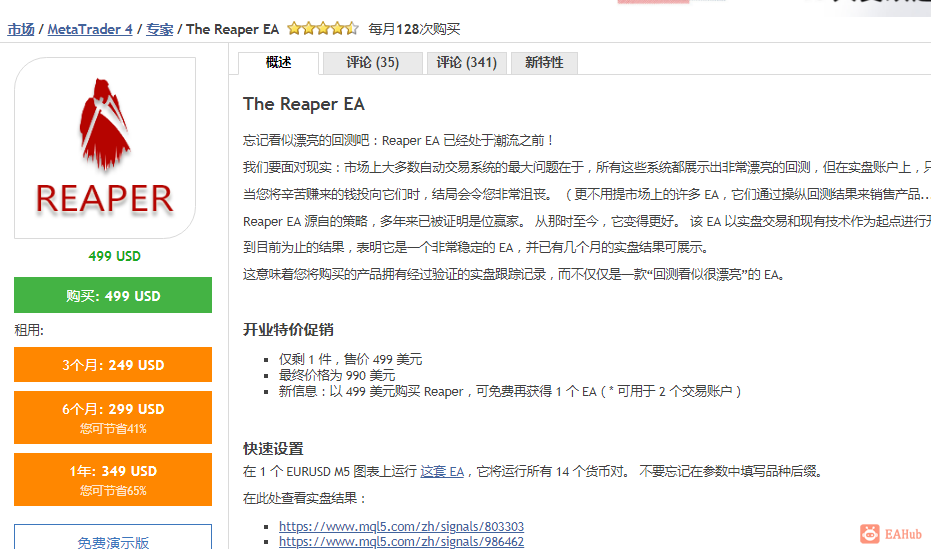Switch to the 评论 (341) tab

(x=467, y=63)
